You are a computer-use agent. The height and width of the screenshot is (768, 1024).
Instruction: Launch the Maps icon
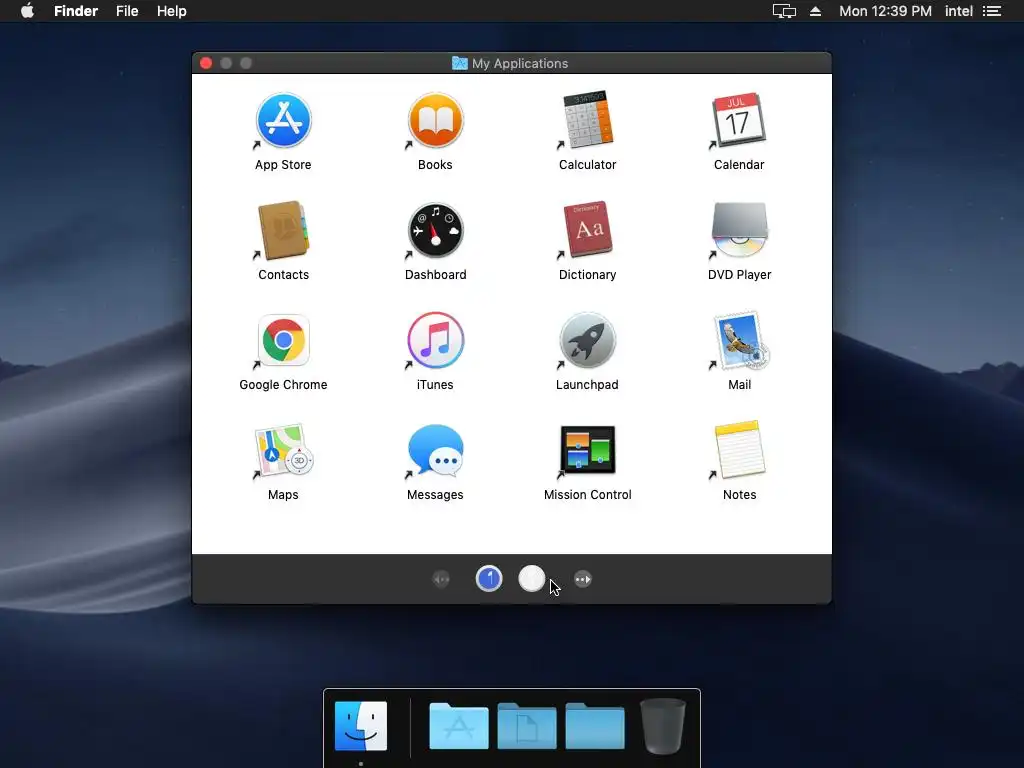click(283, 450)
